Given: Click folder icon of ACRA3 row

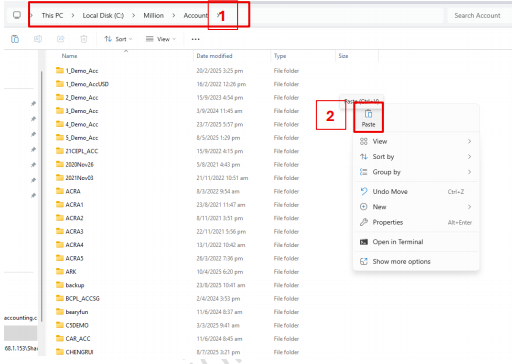Looking at the screenshot, I should pos(60,231).
